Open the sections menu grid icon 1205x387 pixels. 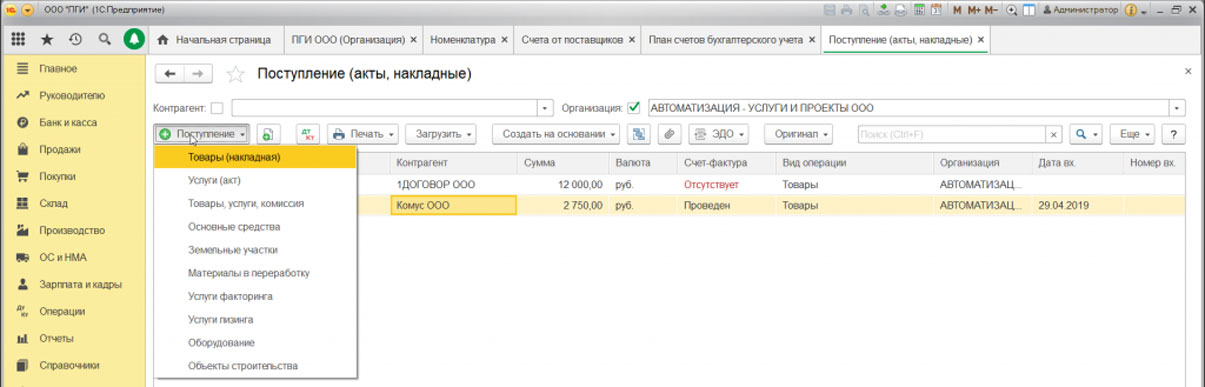click(x=17, y=40)
